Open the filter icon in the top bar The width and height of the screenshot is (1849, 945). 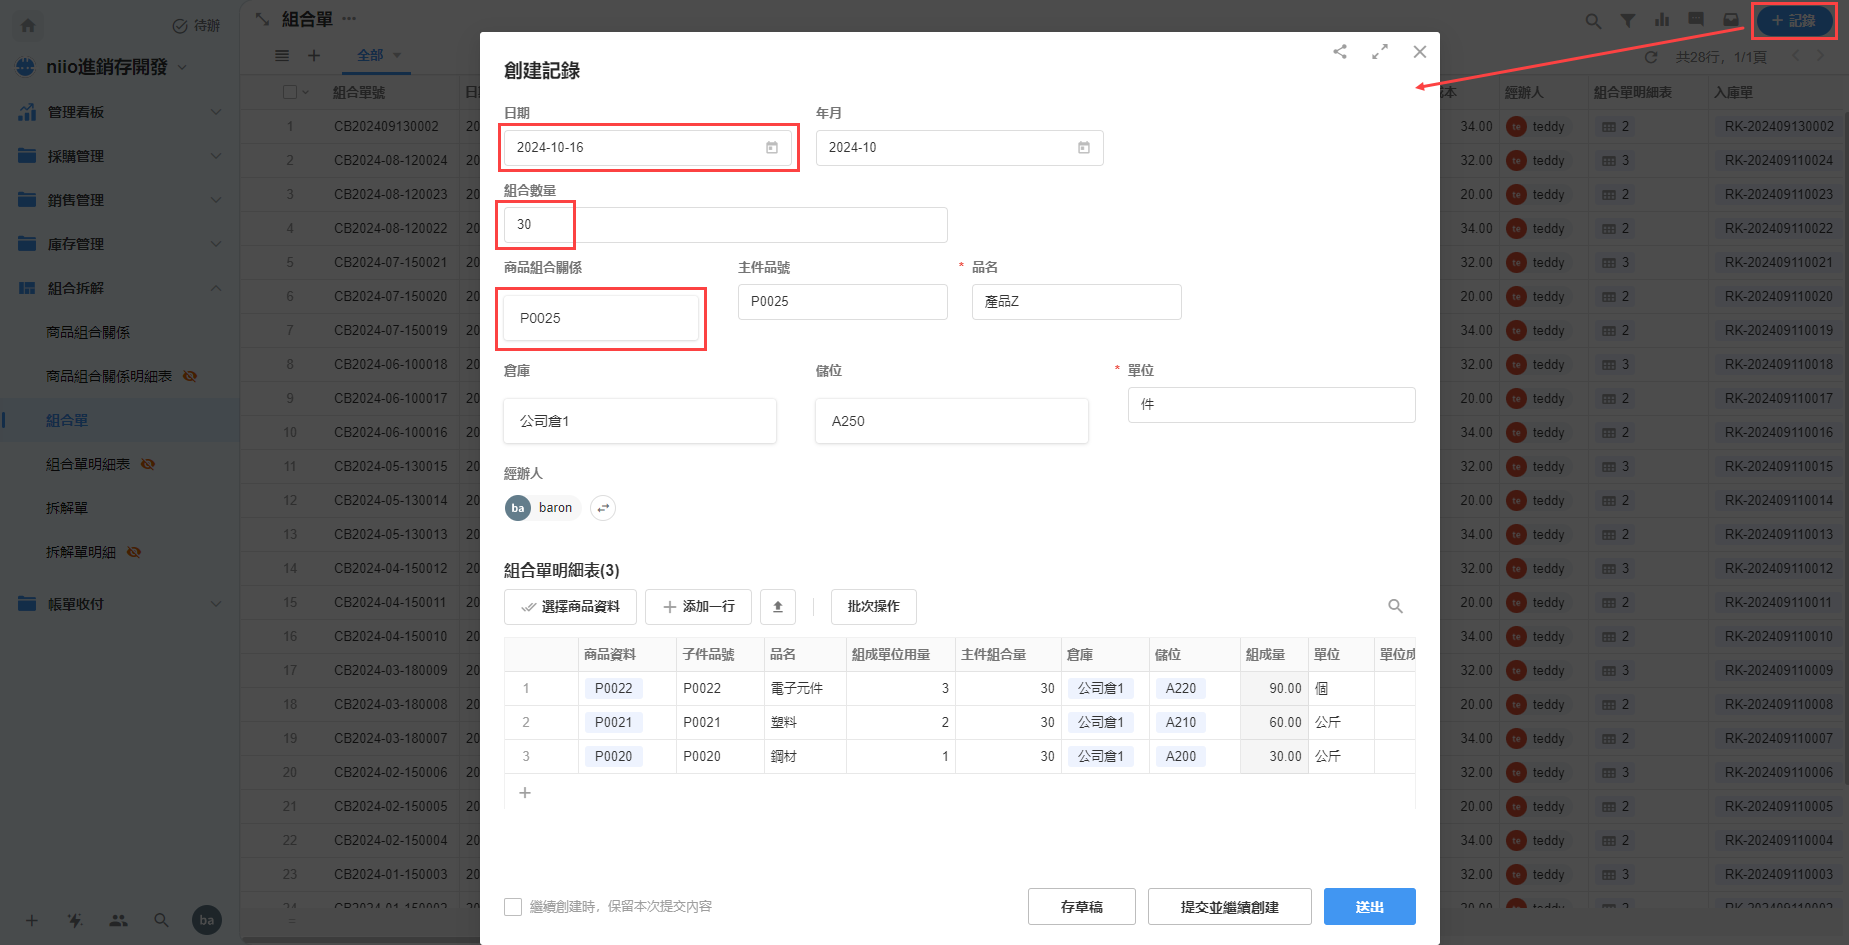[1628, 20]
